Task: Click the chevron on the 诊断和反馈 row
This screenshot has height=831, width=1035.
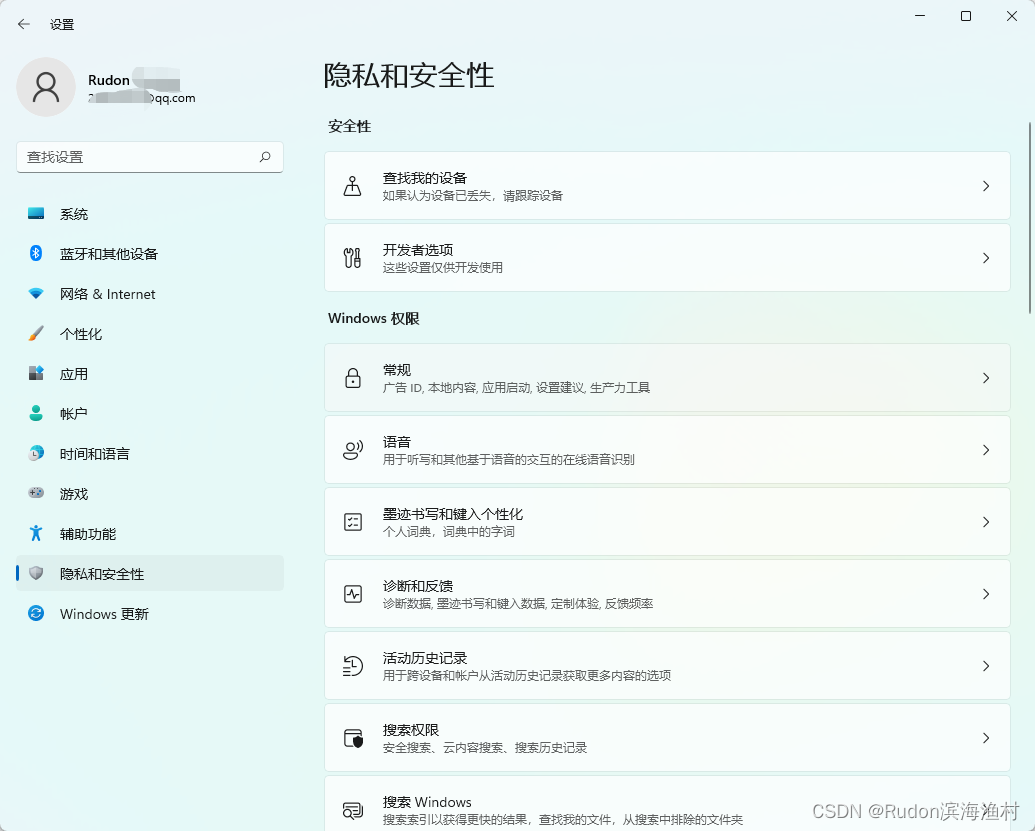Action: (985, 594)
